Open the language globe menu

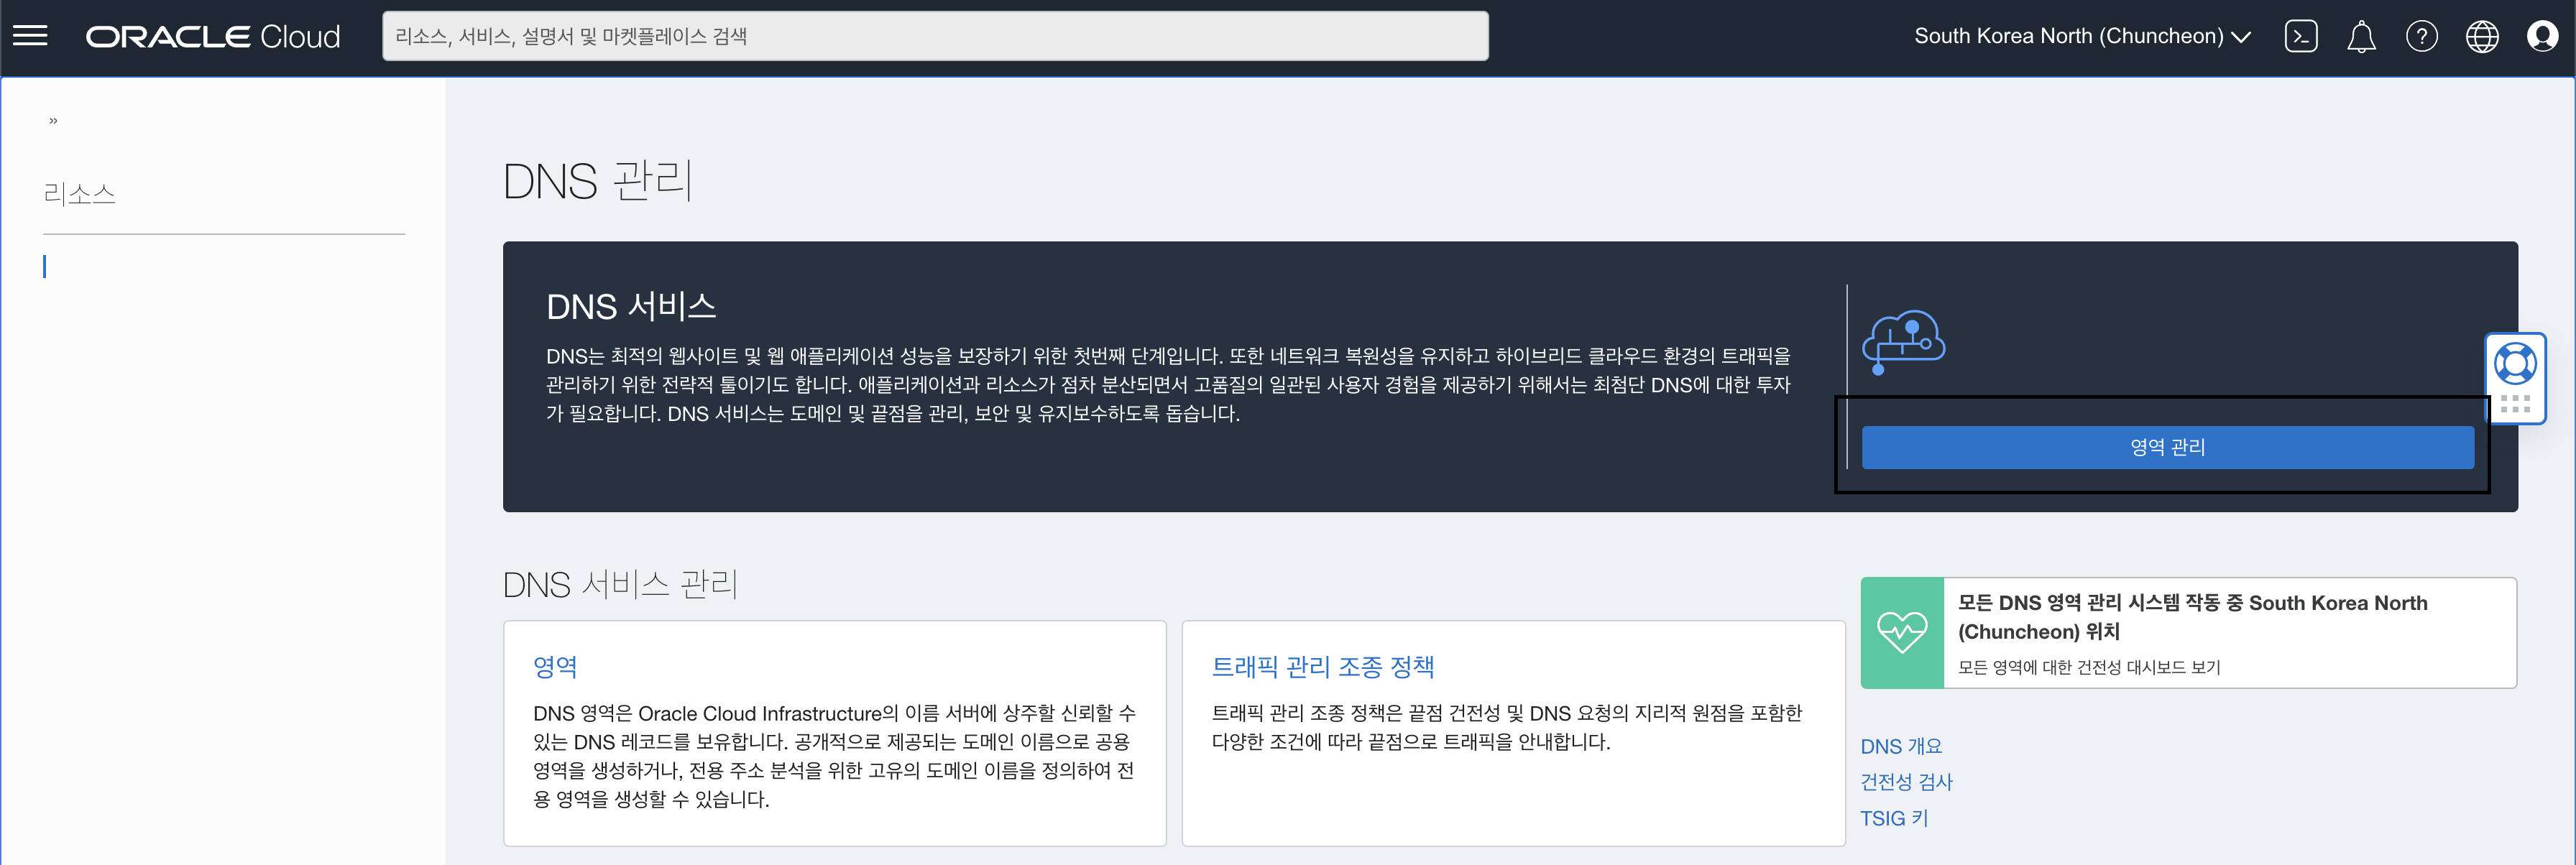(2482, 36)
